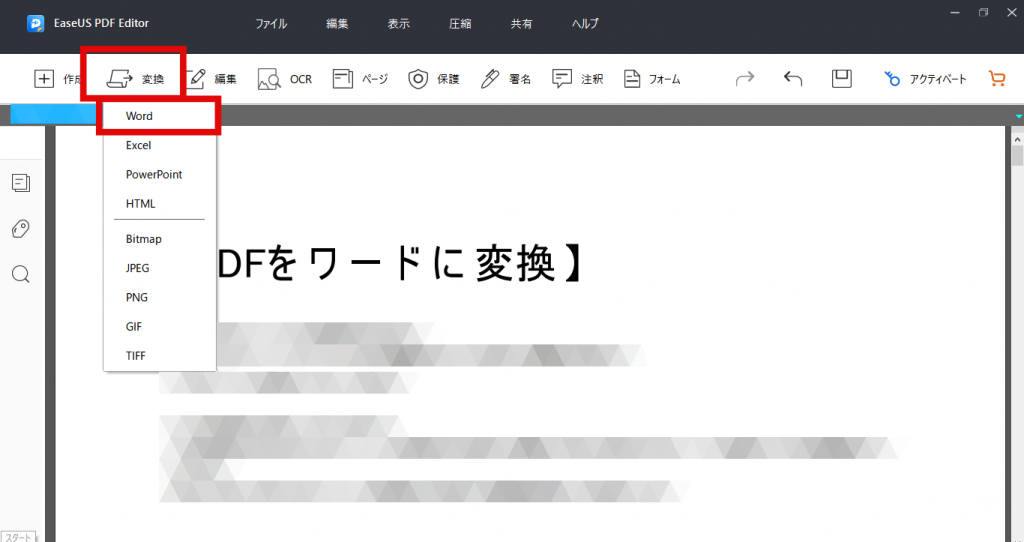Click the アクティベート (Activate) button
Image resolution: width=1024 pixels, height=542 pixels.
coord(925,79)
